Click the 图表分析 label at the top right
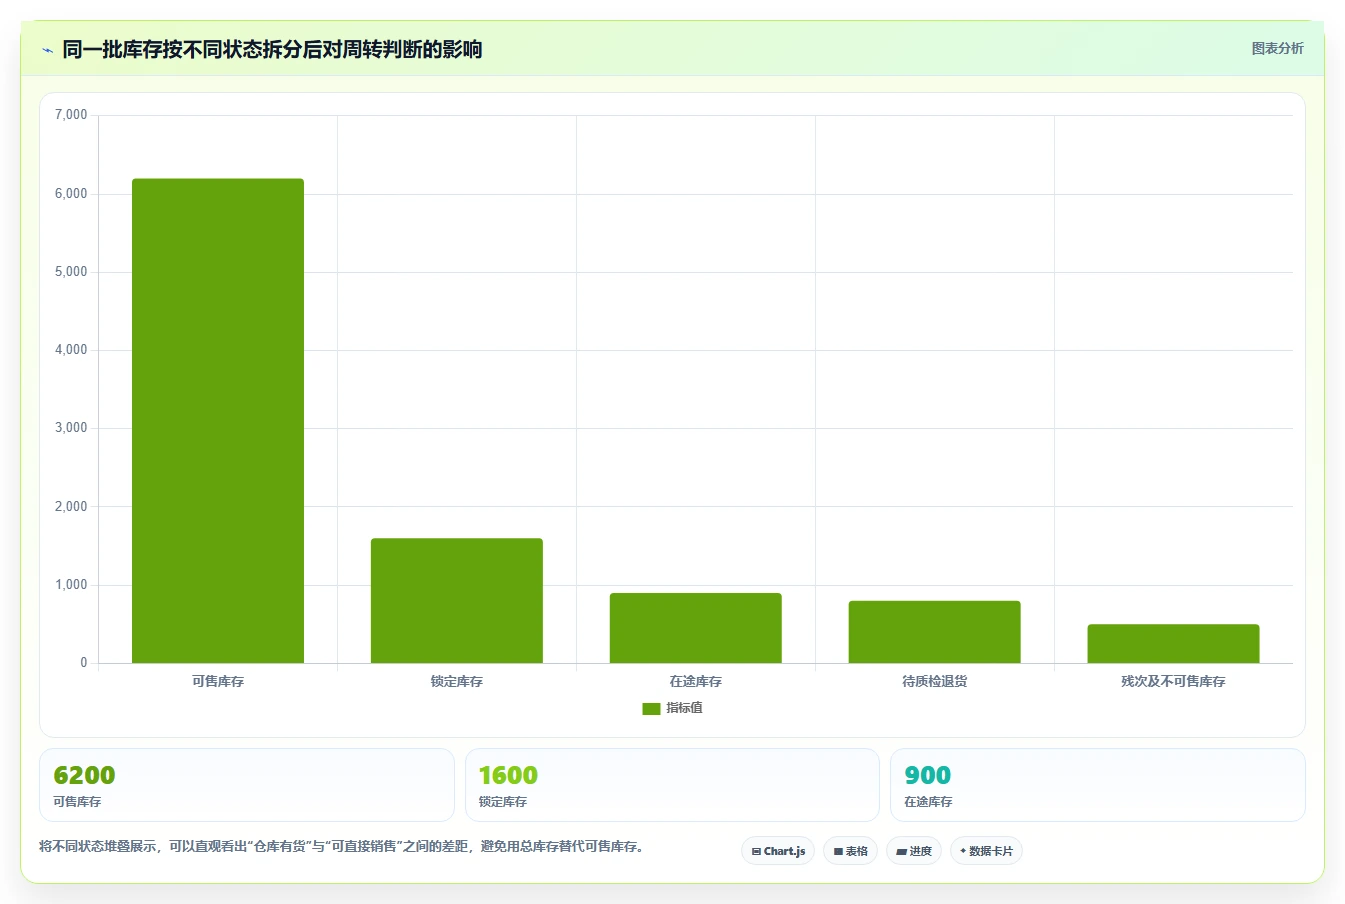Viewport: 1345px width, 904px height. click(1277, 48)
